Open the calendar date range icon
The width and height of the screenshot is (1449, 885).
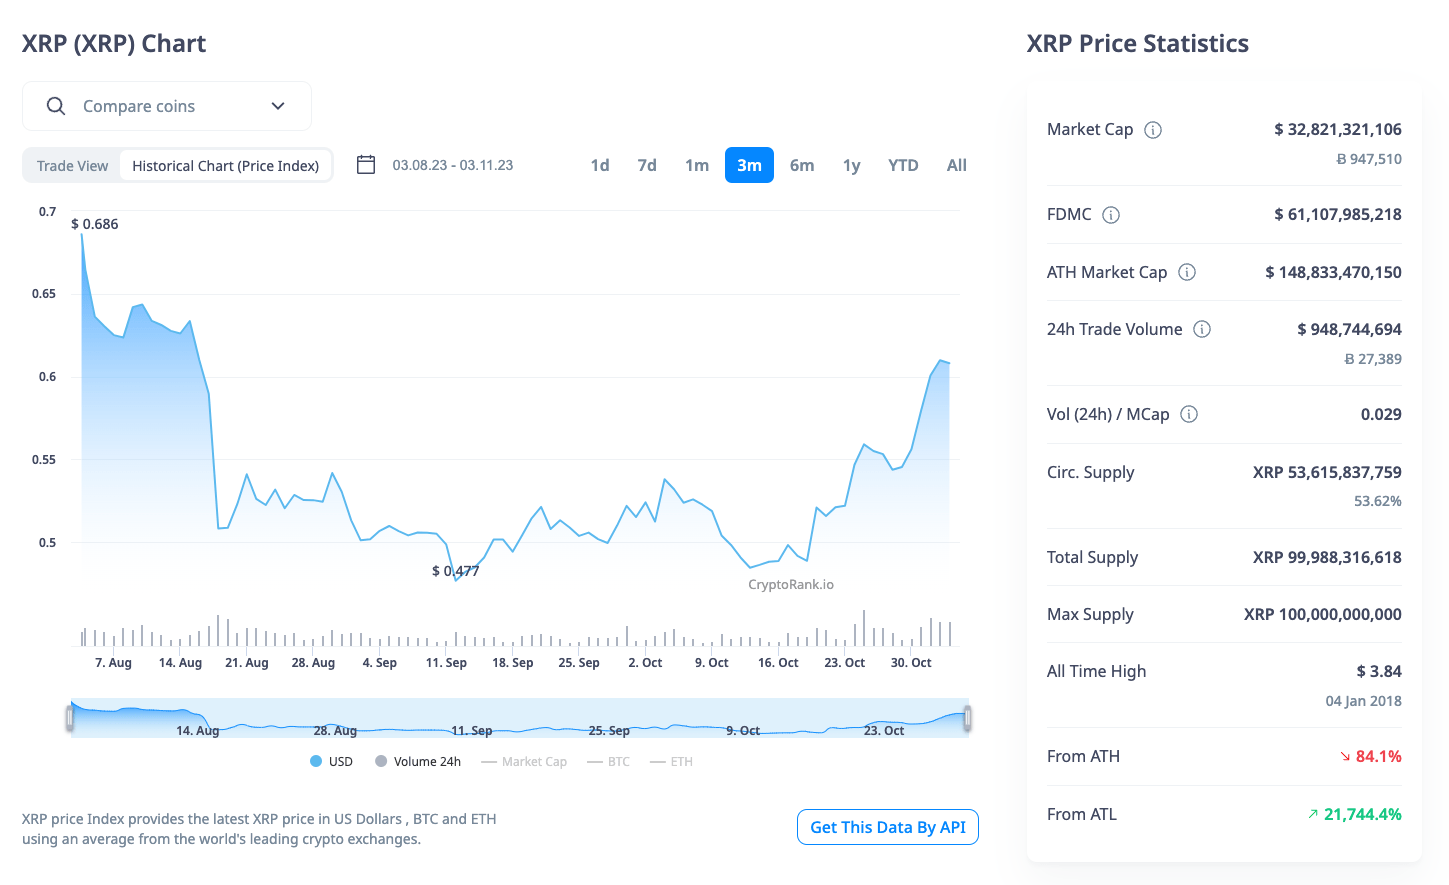click(366, 165)
